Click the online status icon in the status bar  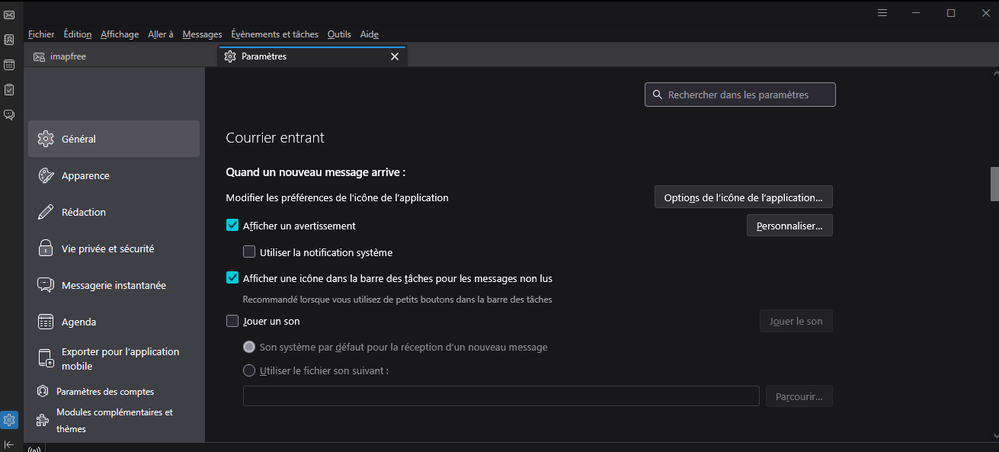(33, 448)
